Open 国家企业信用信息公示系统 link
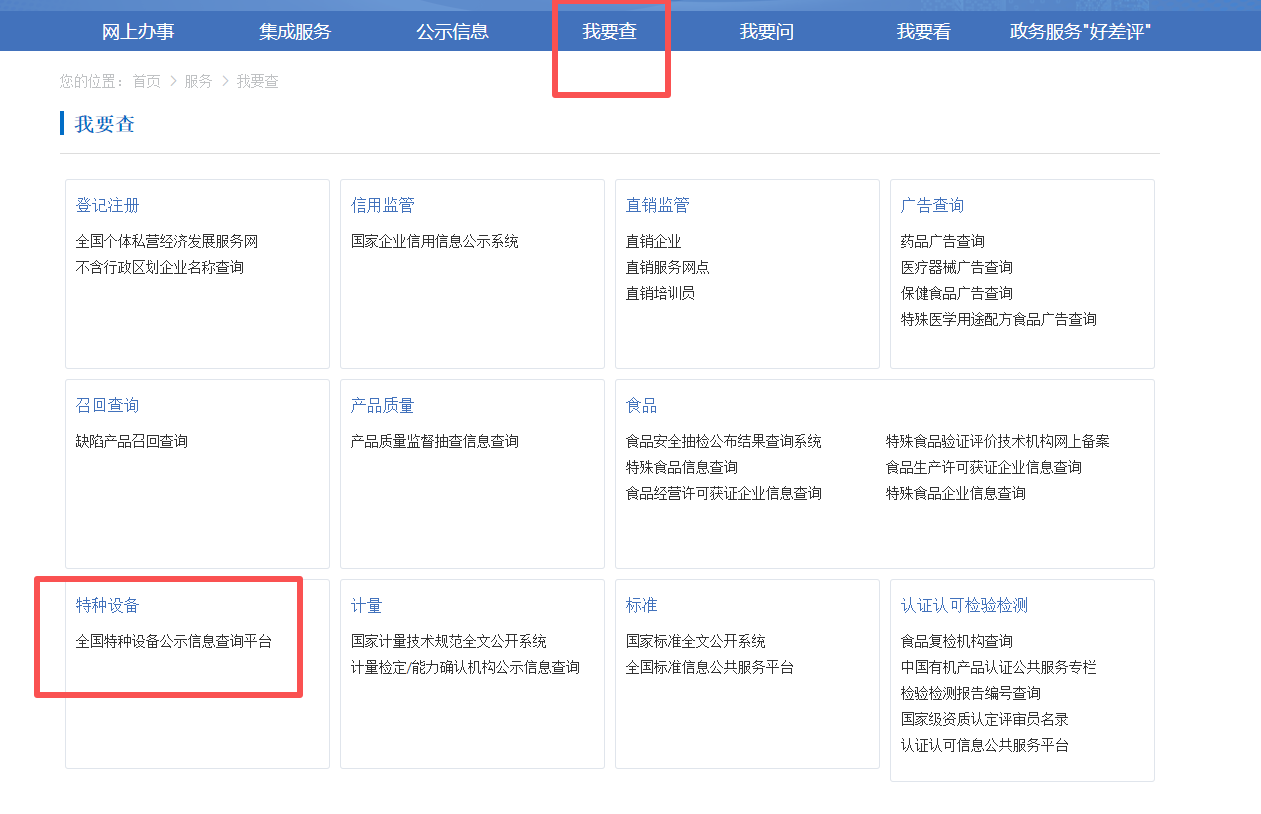 point(435,241)
